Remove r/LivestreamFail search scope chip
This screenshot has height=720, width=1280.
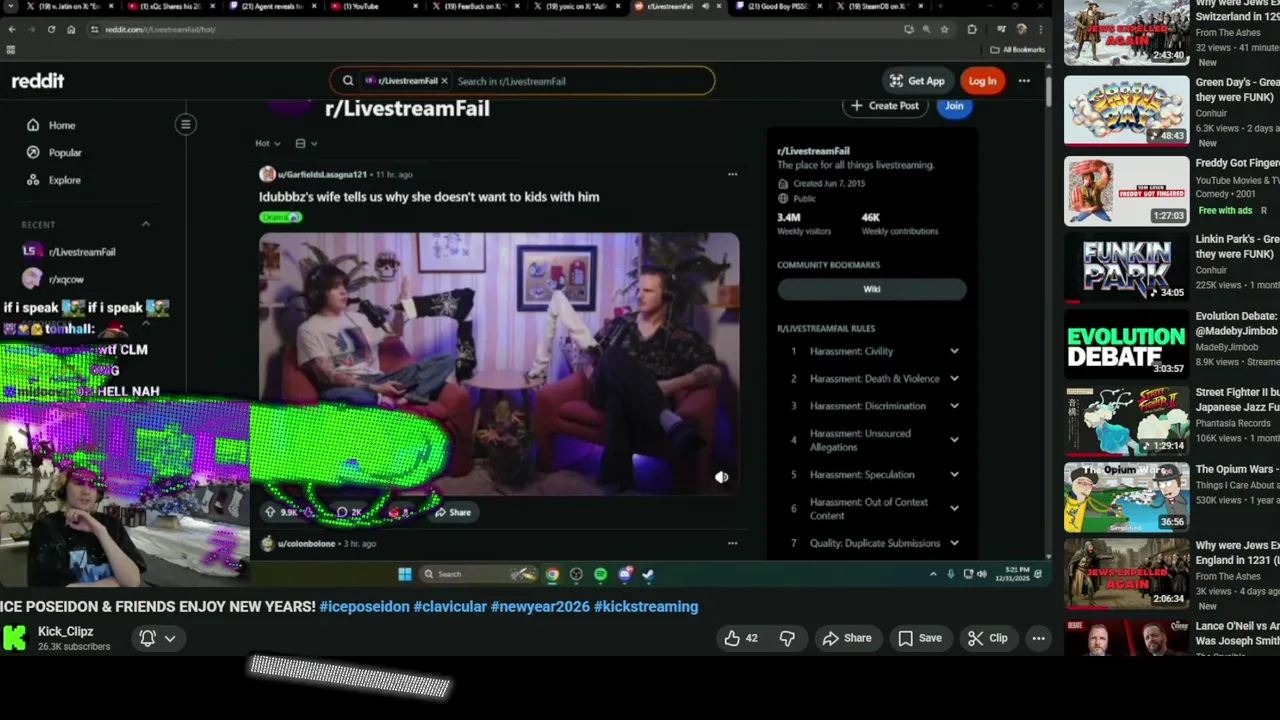444,81
